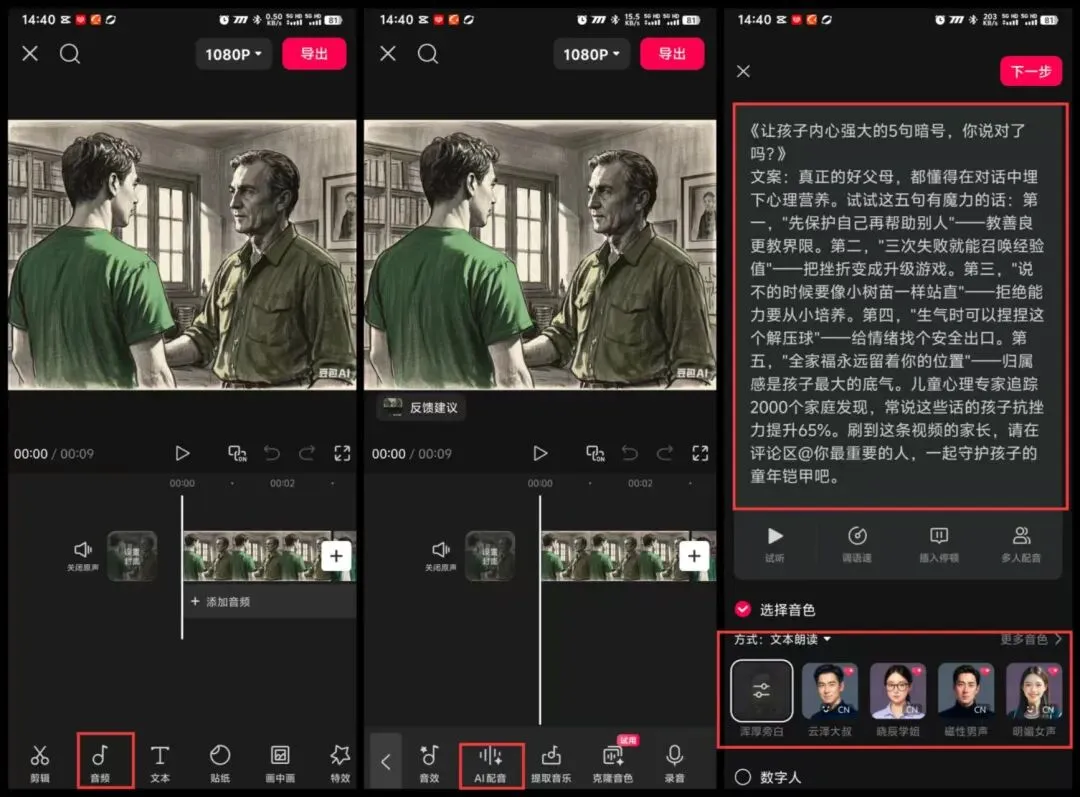Open 音频 (audio) tool in left screen

(x=101, y=763)
